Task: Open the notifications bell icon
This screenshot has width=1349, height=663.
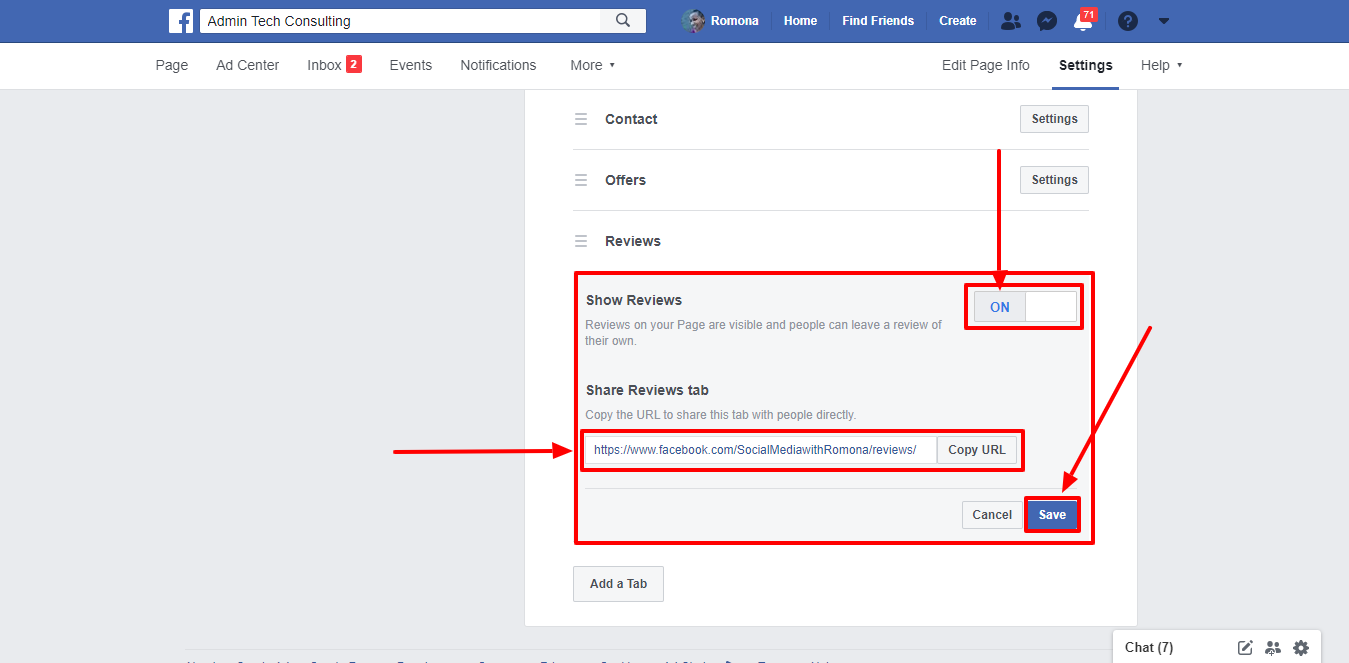Action: coord(1082,21)
